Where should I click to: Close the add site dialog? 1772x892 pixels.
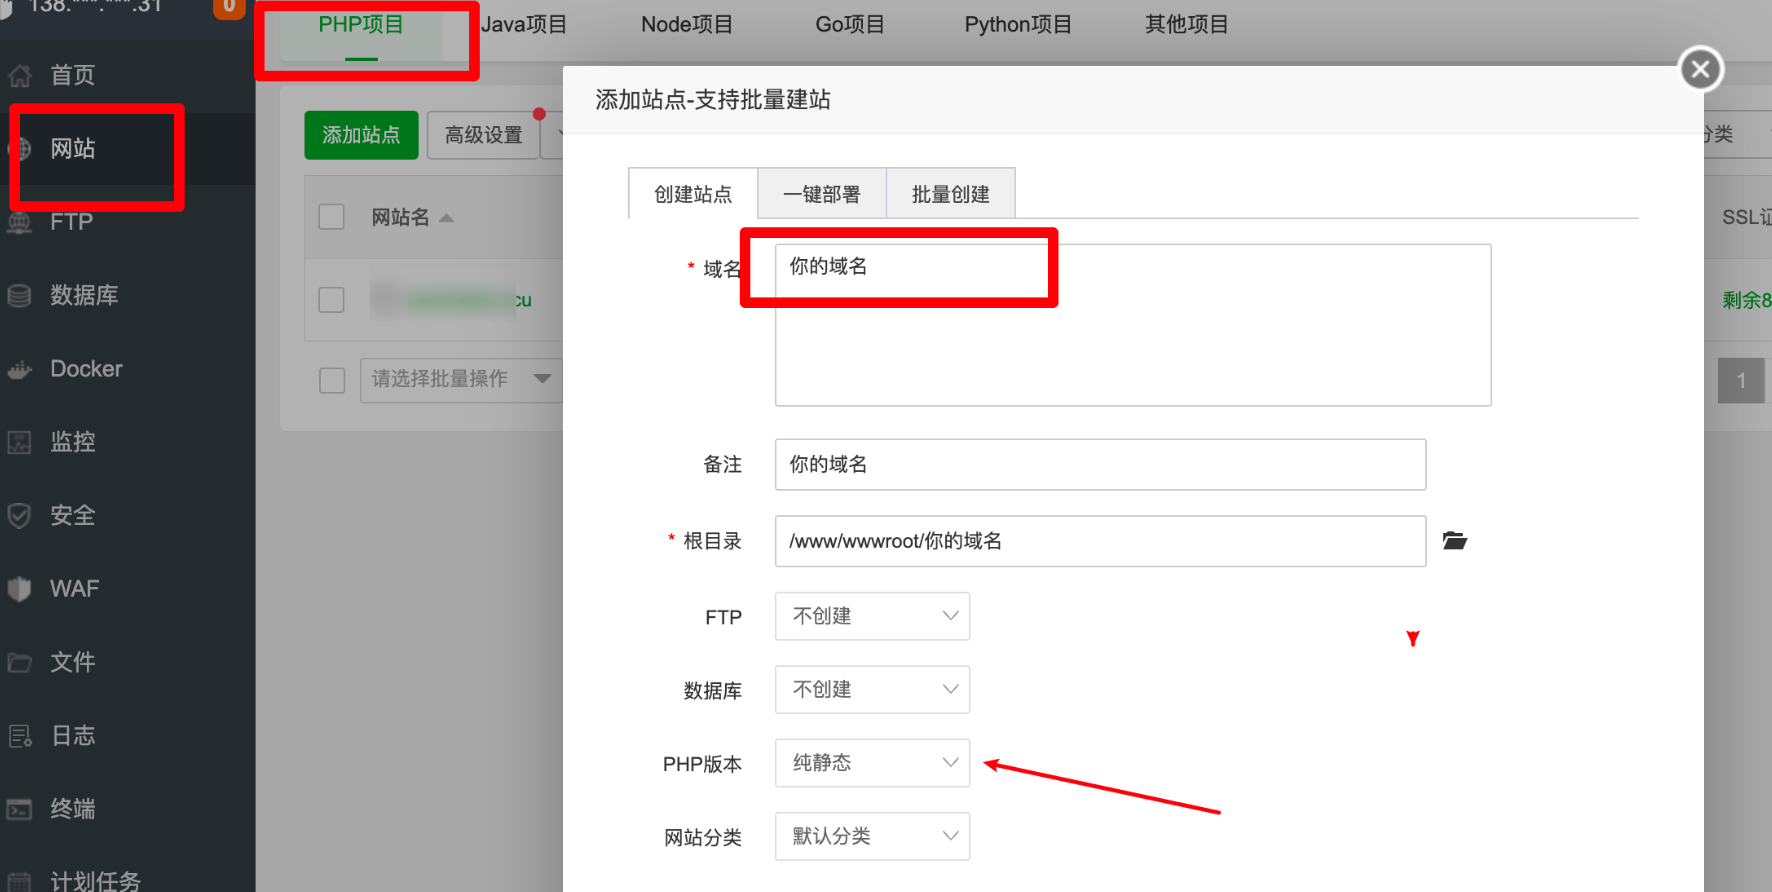point(1700,69)
